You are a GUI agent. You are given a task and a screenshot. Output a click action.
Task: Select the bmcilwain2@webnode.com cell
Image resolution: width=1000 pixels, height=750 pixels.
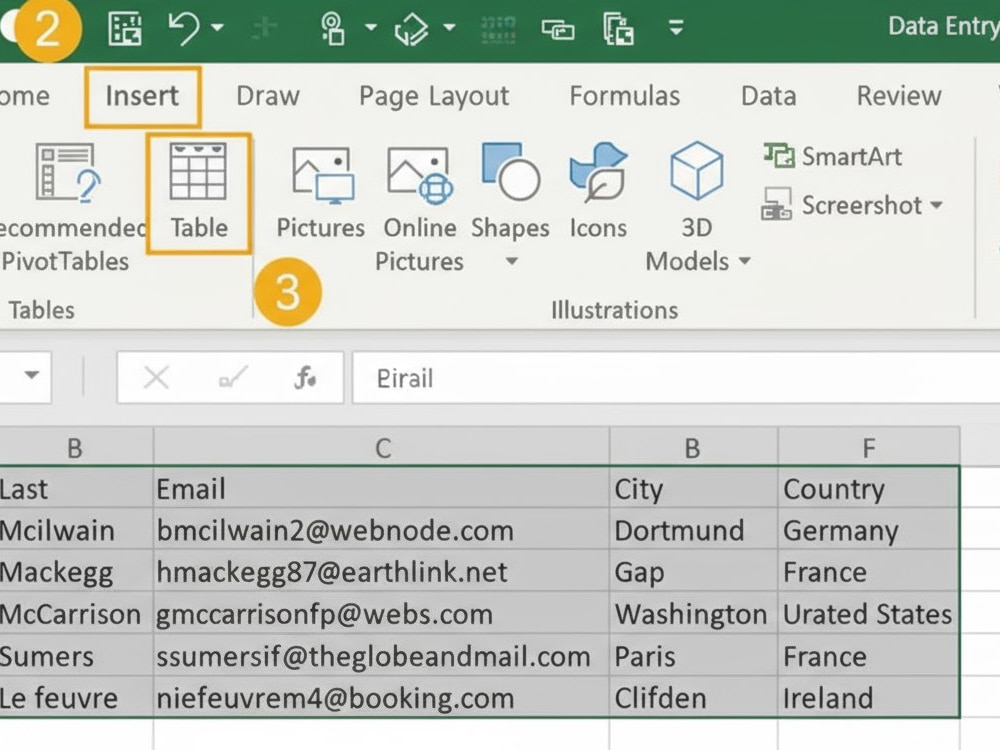381,531
